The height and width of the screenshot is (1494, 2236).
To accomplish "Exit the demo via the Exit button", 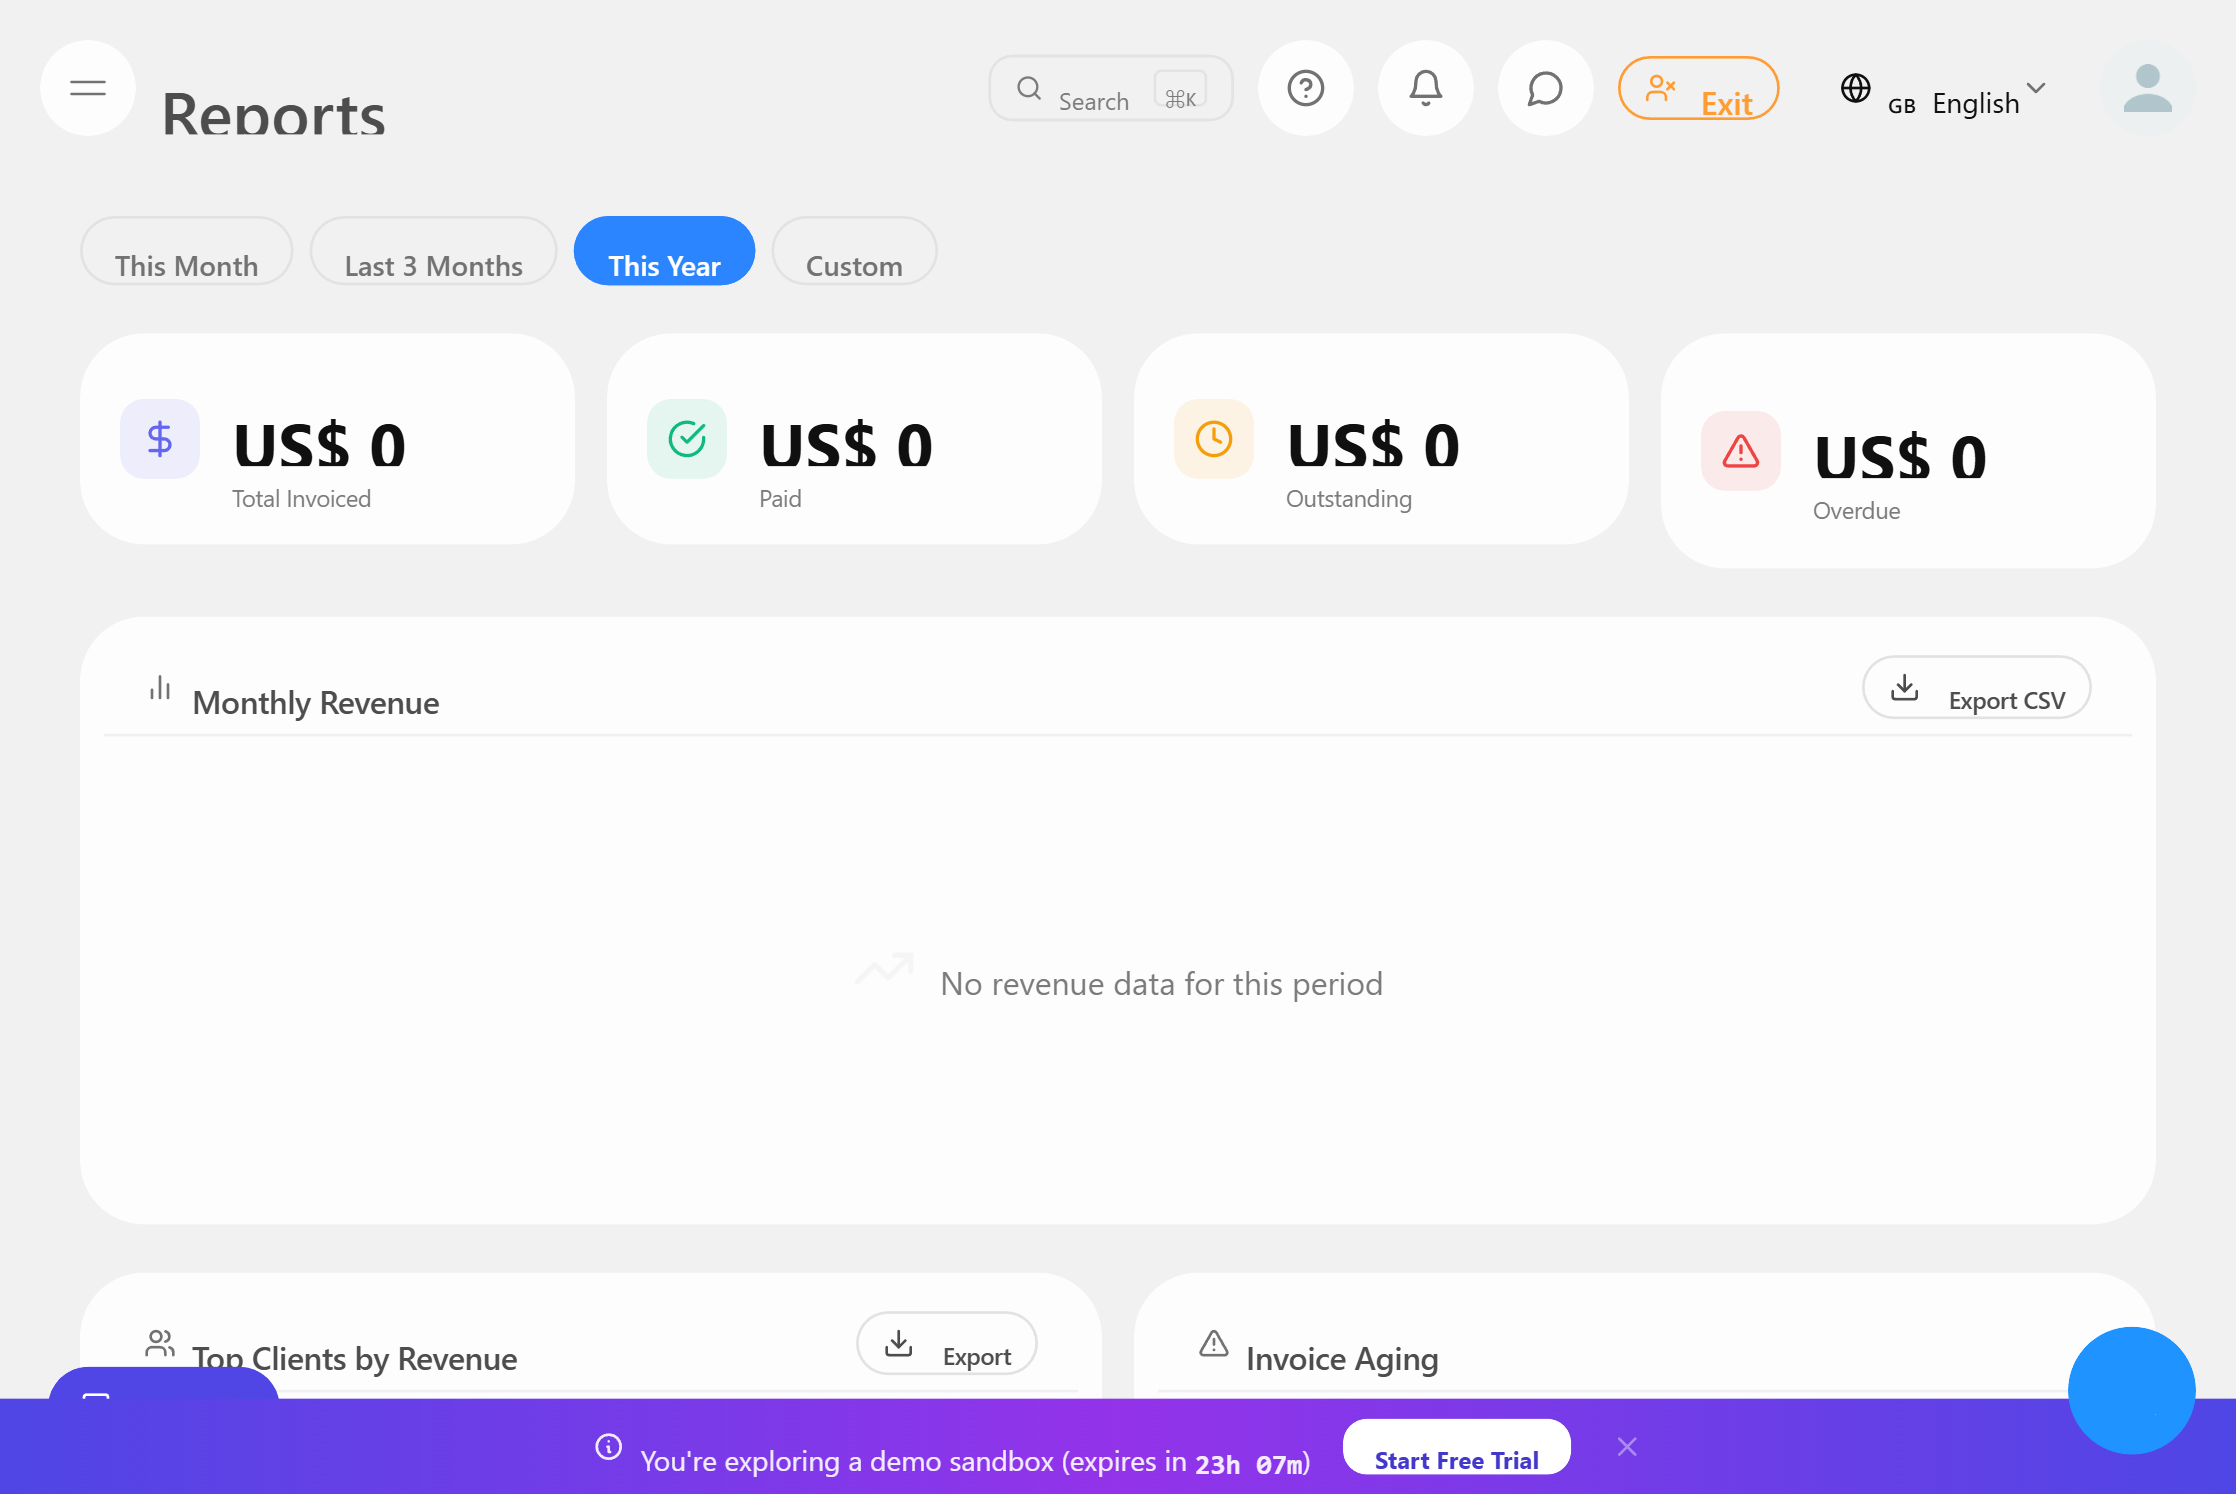I will (x=1698, y=88).
